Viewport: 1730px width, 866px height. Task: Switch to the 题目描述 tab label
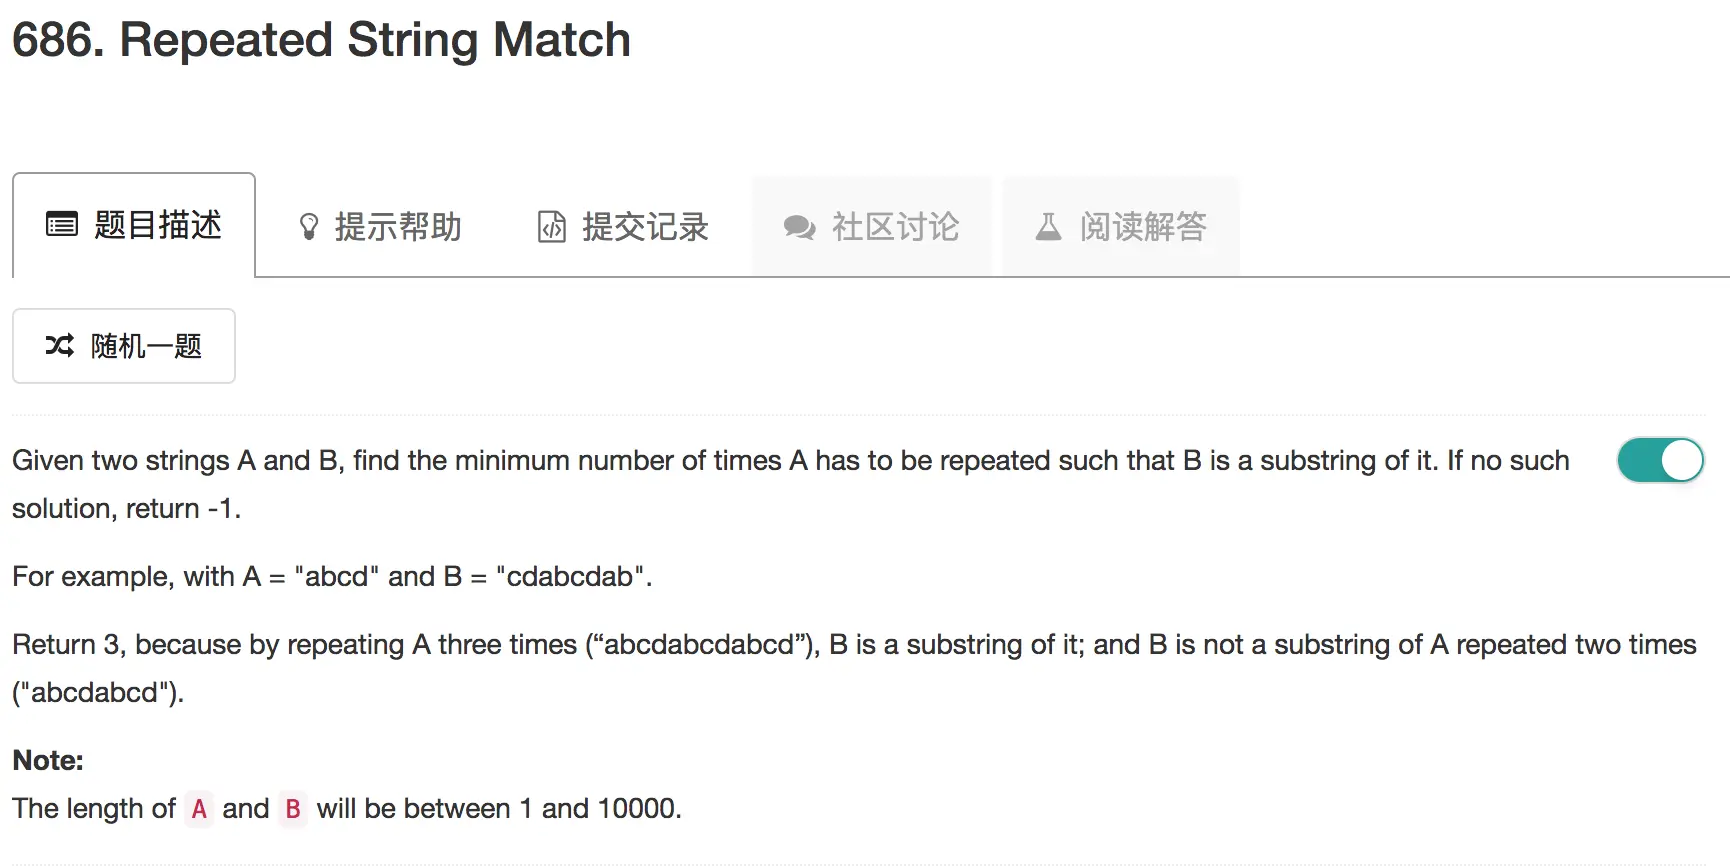coord(158,225)
